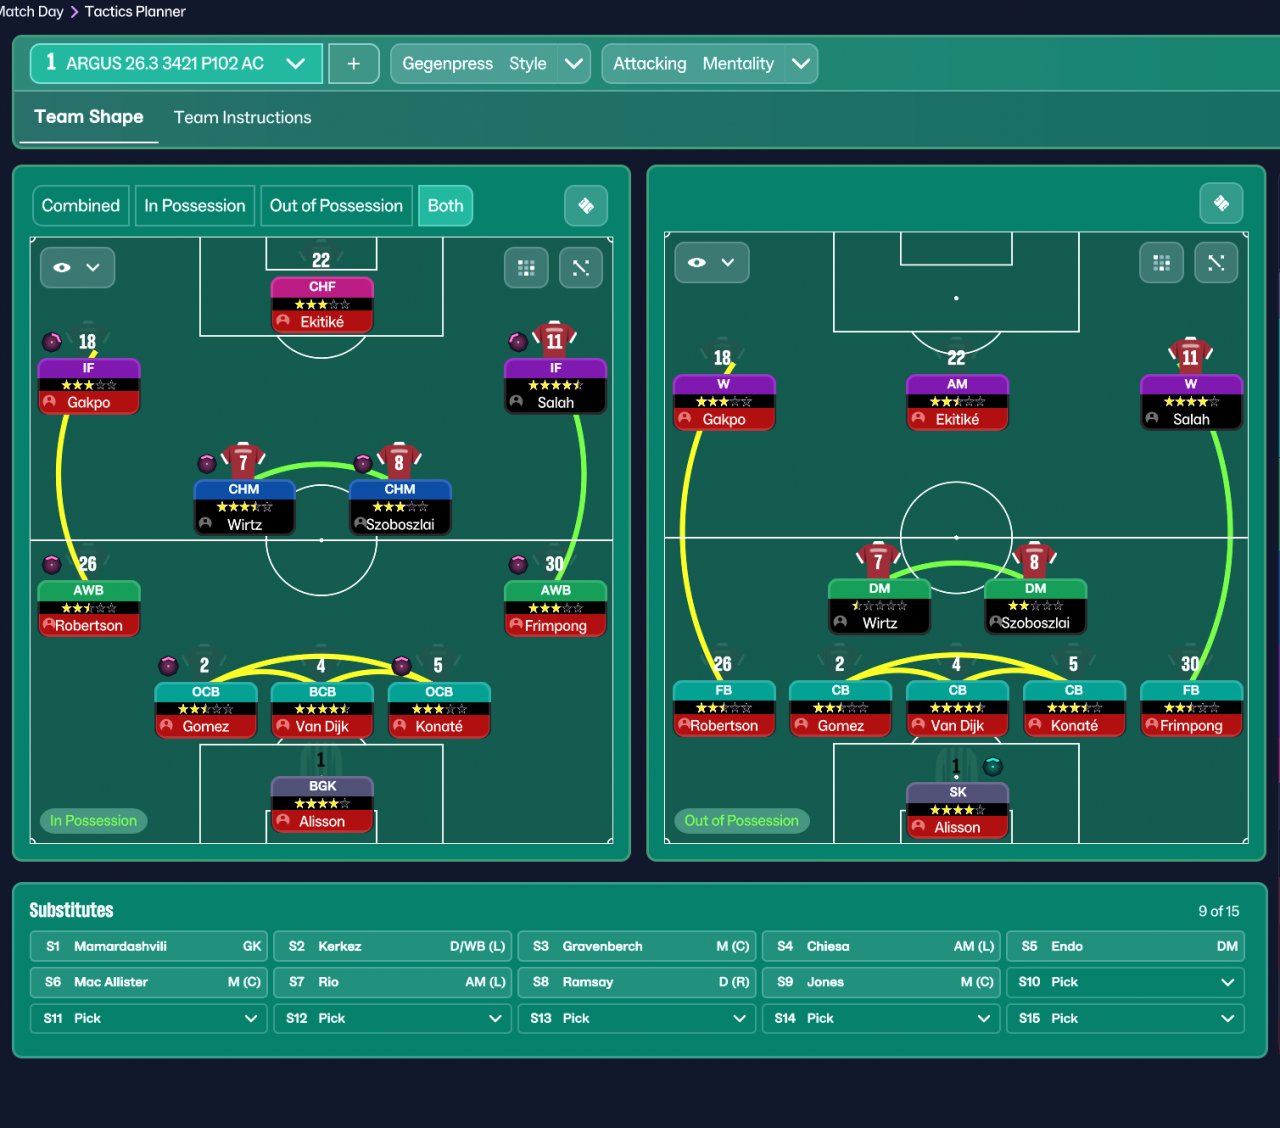Click Wirtz's number 7 shirt above the CHM card

click(243, 461)
